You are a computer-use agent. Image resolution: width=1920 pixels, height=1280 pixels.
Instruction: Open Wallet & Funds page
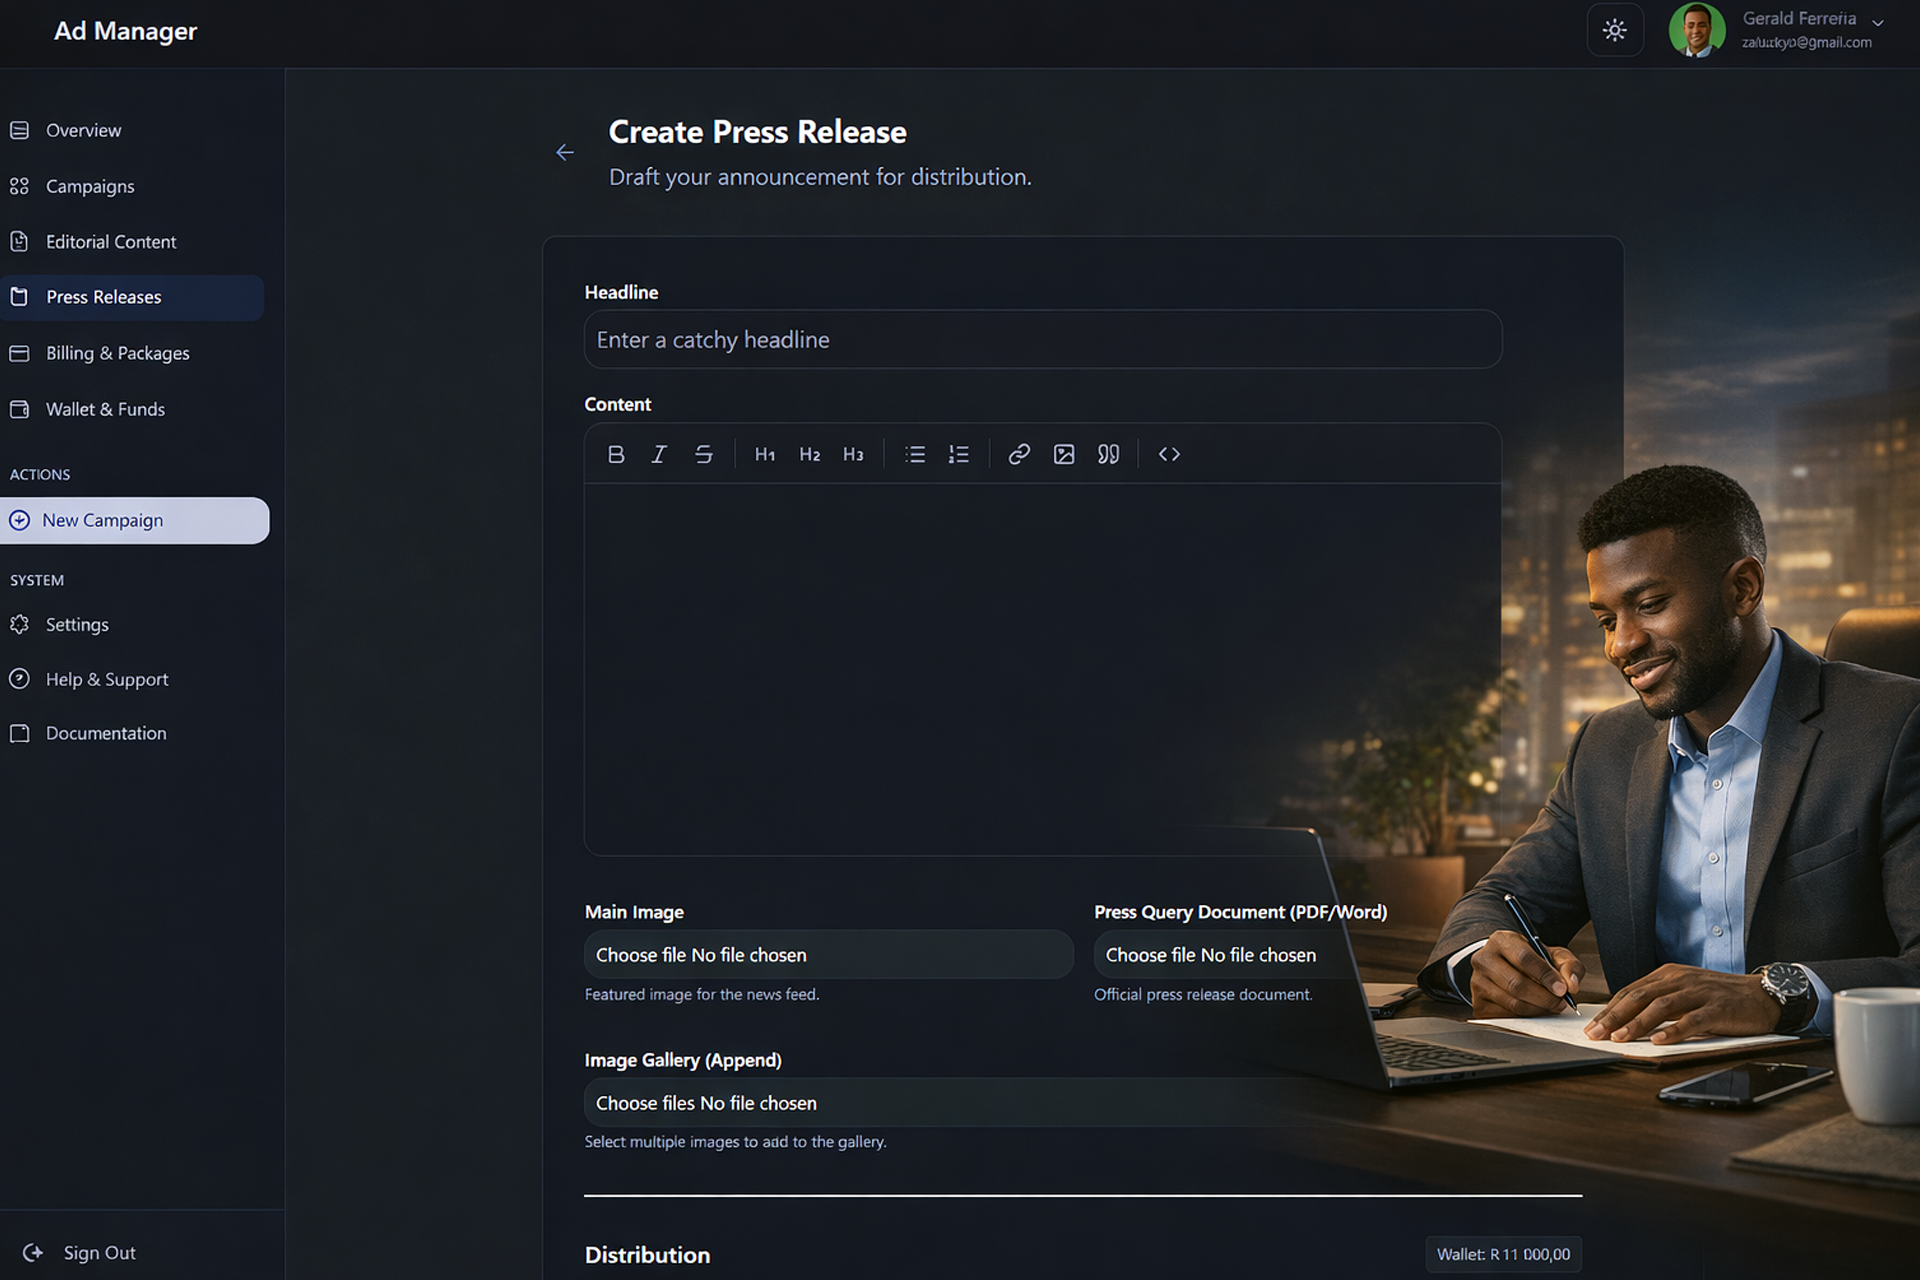(x=105, y=409)
